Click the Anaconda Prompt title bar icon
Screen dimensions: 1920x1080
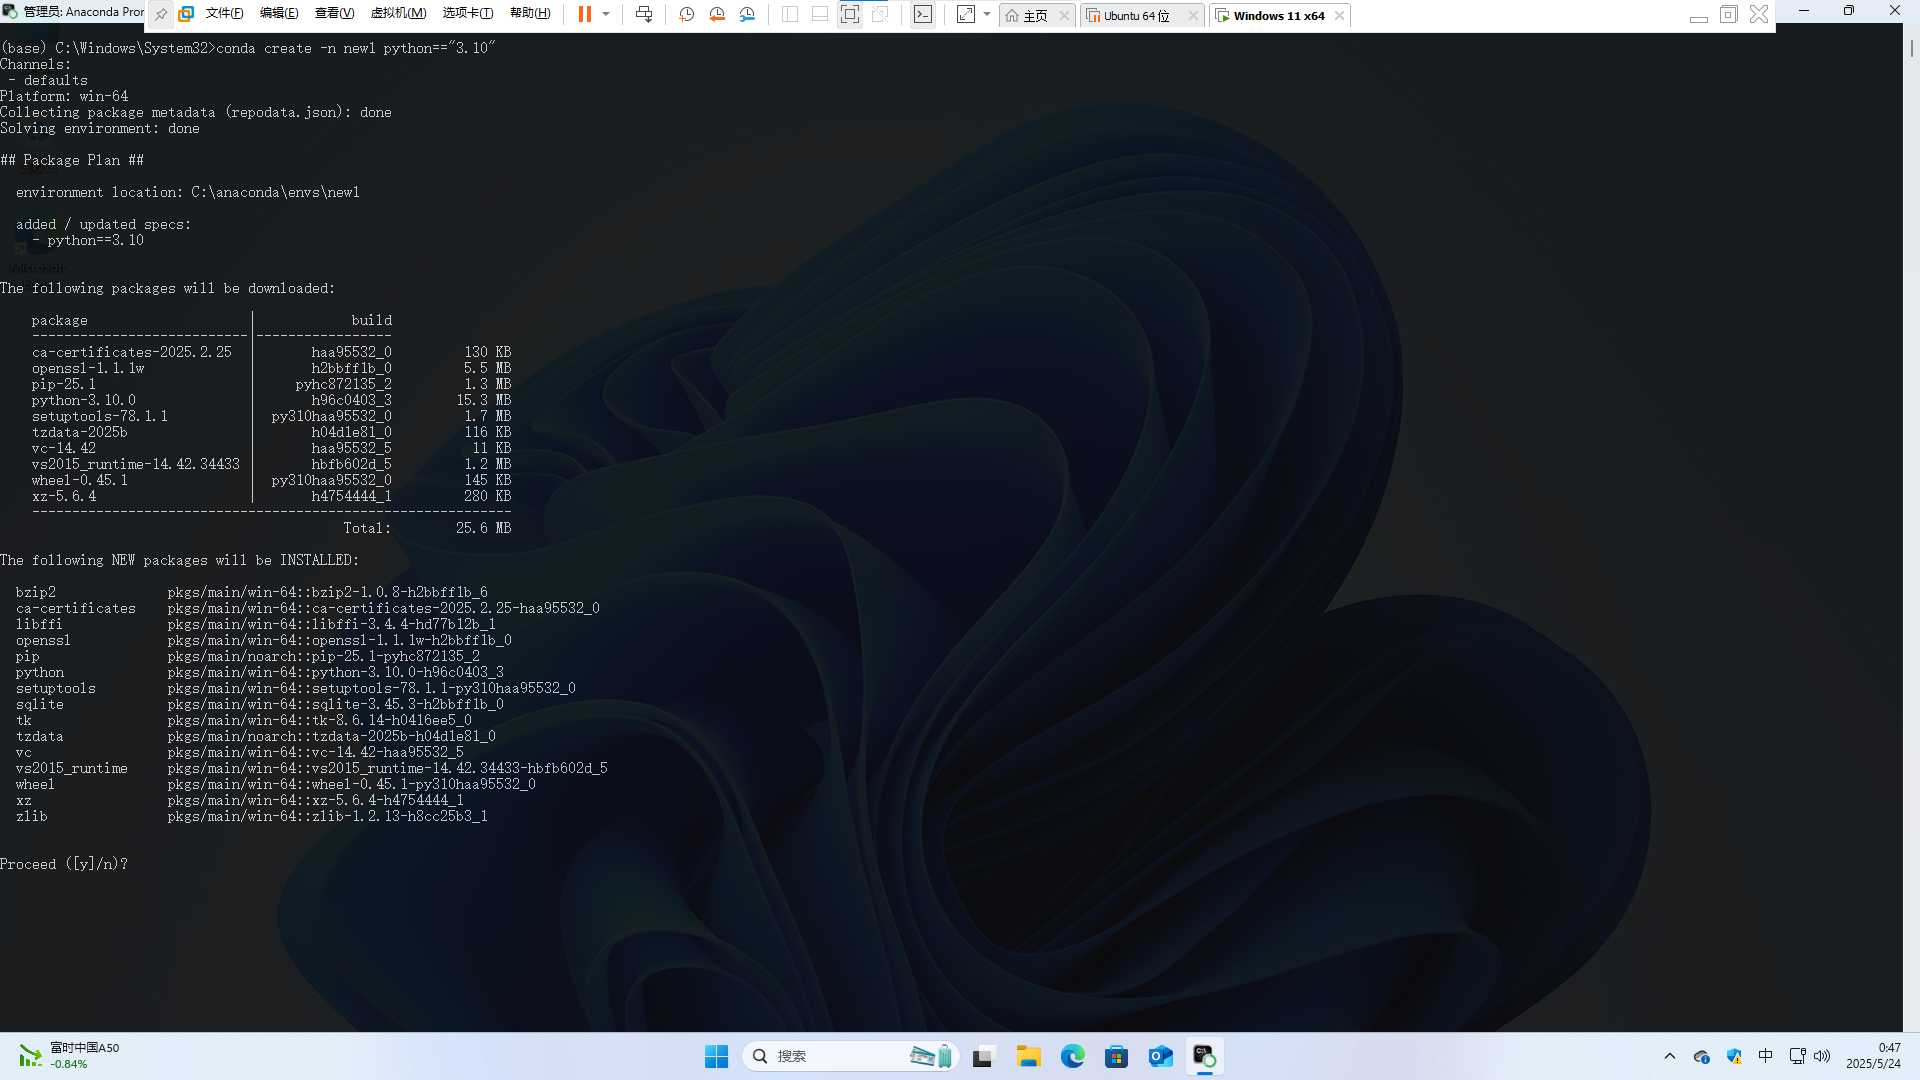pyautogui.click(x=10, y=12)
